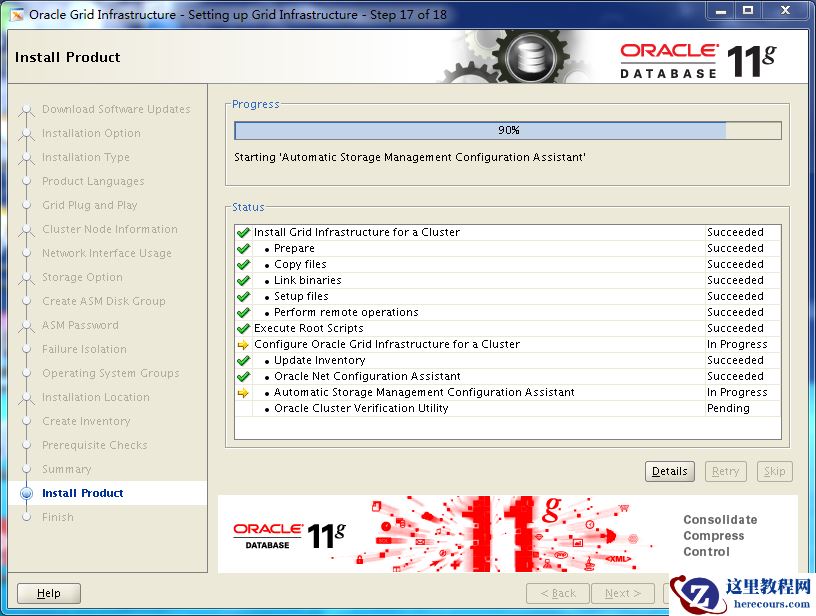Click the yellow arrow beside Configure Oracle Grid Infrastructure

243,344
